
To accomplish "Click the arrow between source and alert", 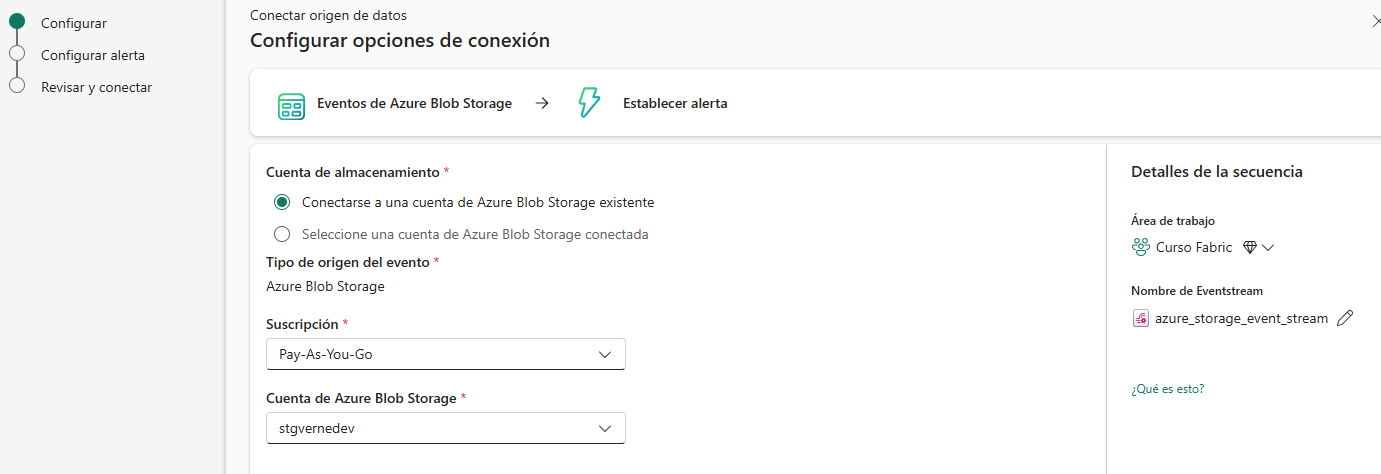I will point(542,103).
